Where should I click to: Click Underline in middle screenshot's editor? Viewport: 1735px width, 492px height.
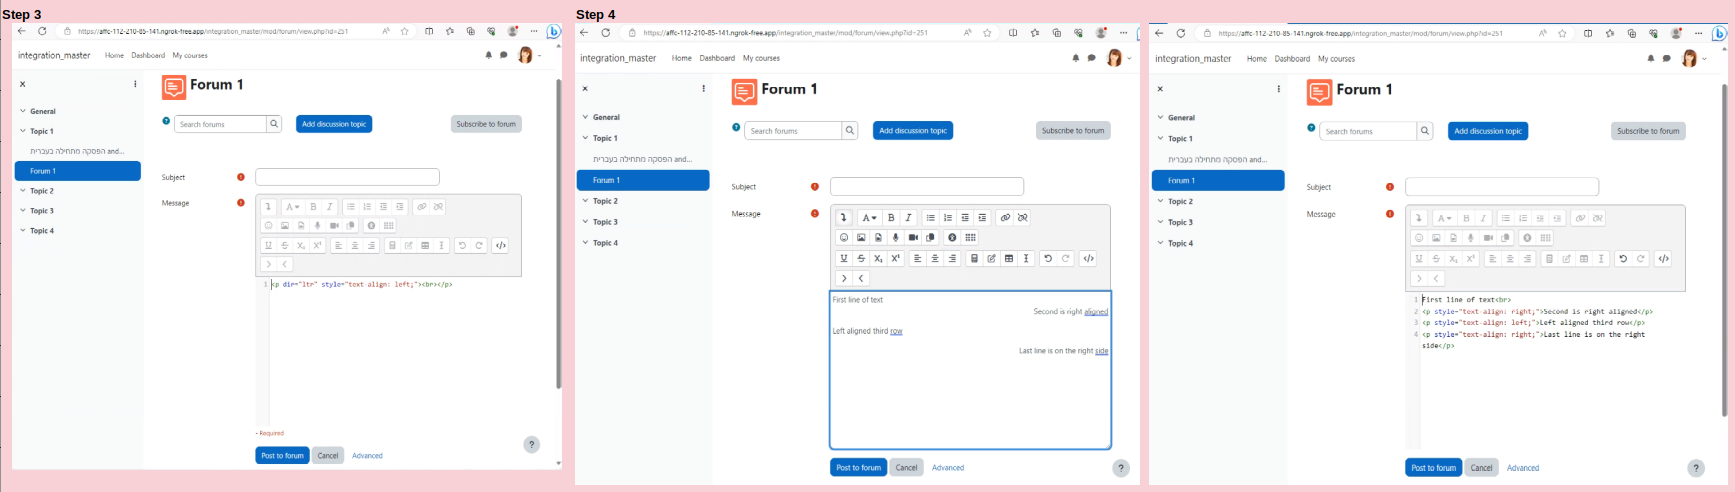(x=844, y=258)
